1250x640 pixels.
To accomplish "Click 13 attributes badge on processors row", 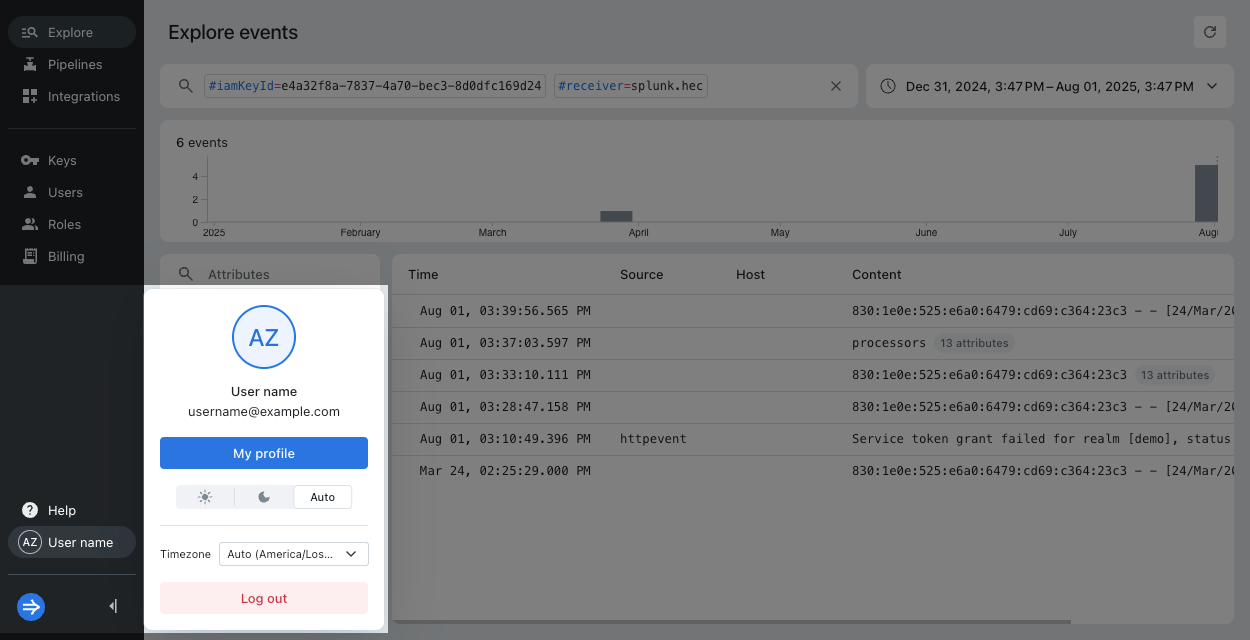I will [974, 343].
